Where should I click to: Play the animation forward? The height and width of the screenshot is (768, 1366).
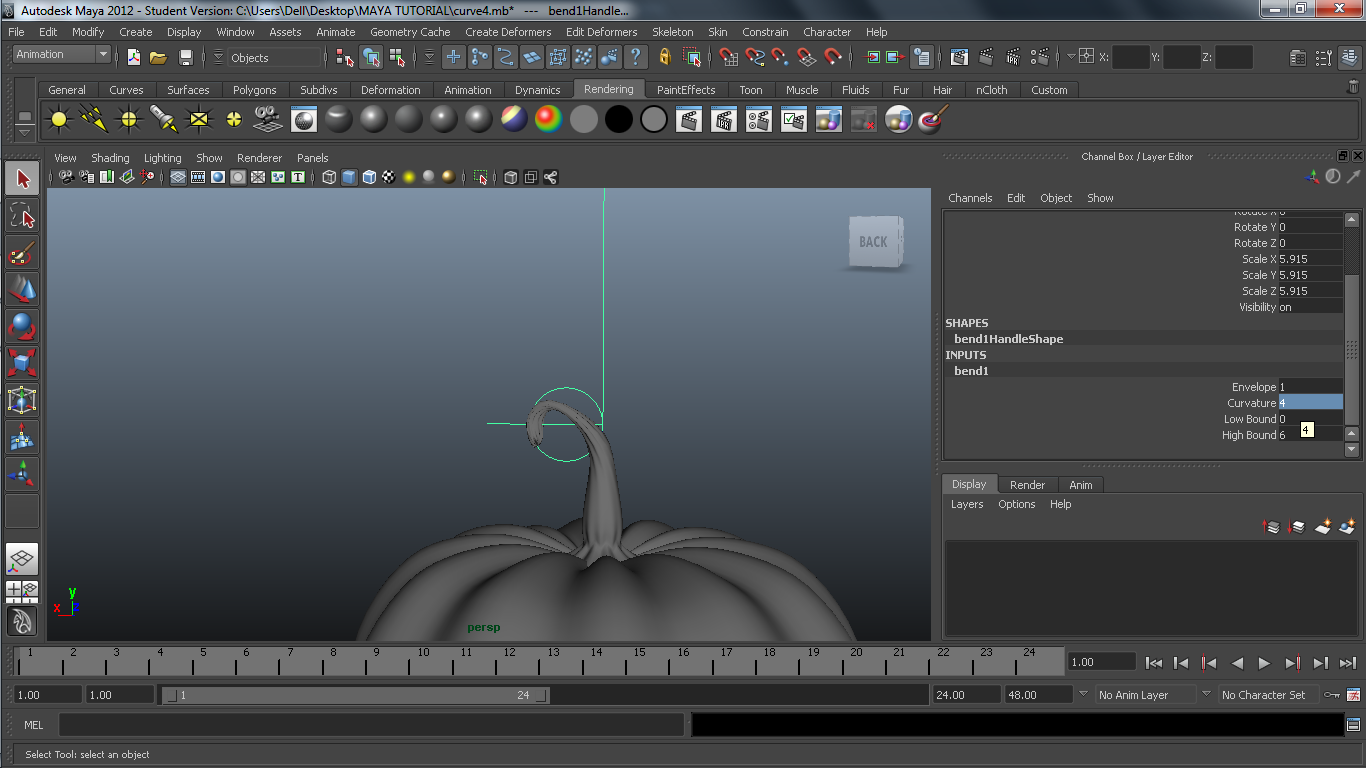coord(1264,662)
